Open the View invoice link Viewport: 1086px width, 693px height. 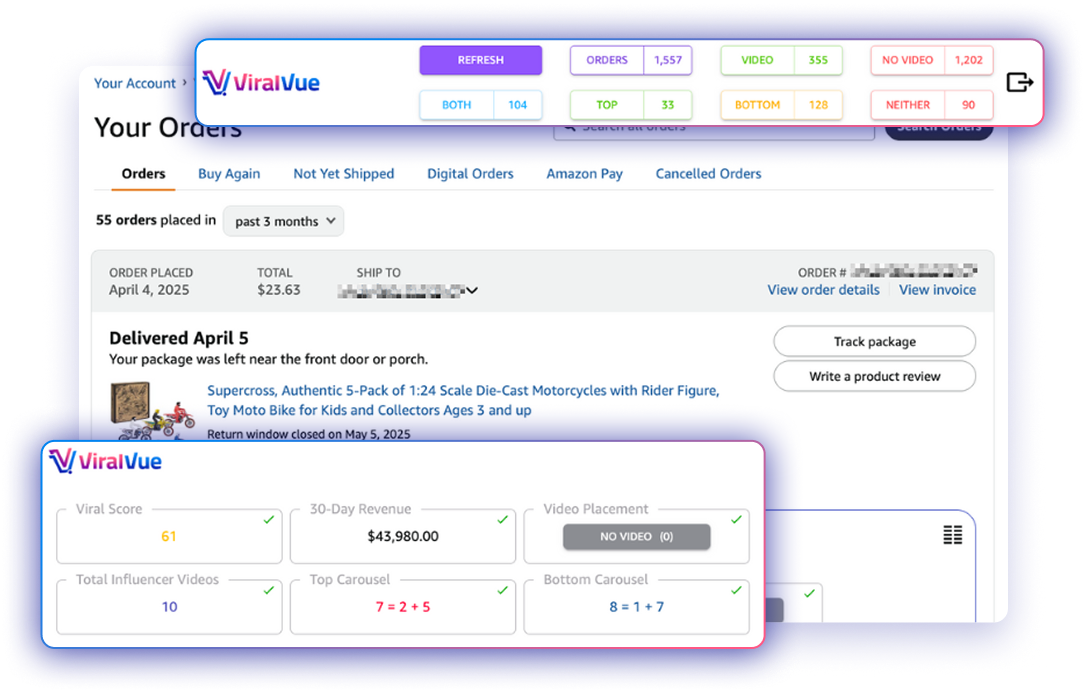click(x=937, y=290)
